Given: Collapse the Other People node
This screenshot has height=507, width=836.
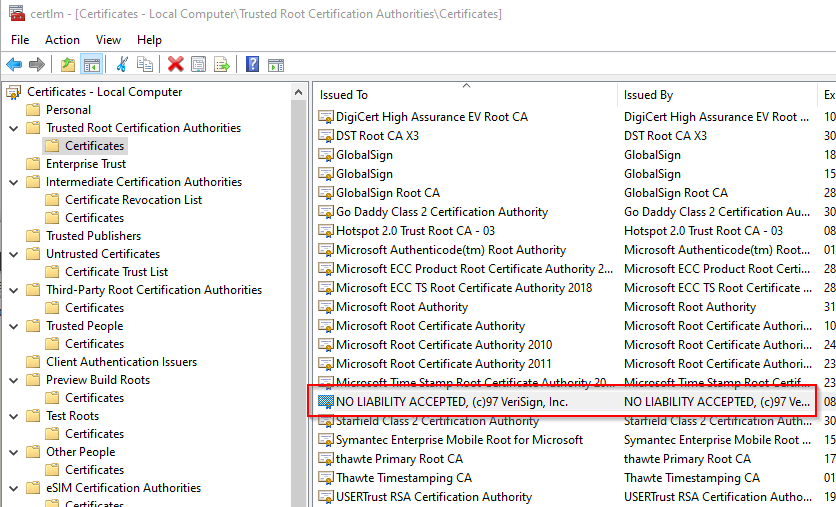Looking at the screenshot, I should click(x=14, y=452).
